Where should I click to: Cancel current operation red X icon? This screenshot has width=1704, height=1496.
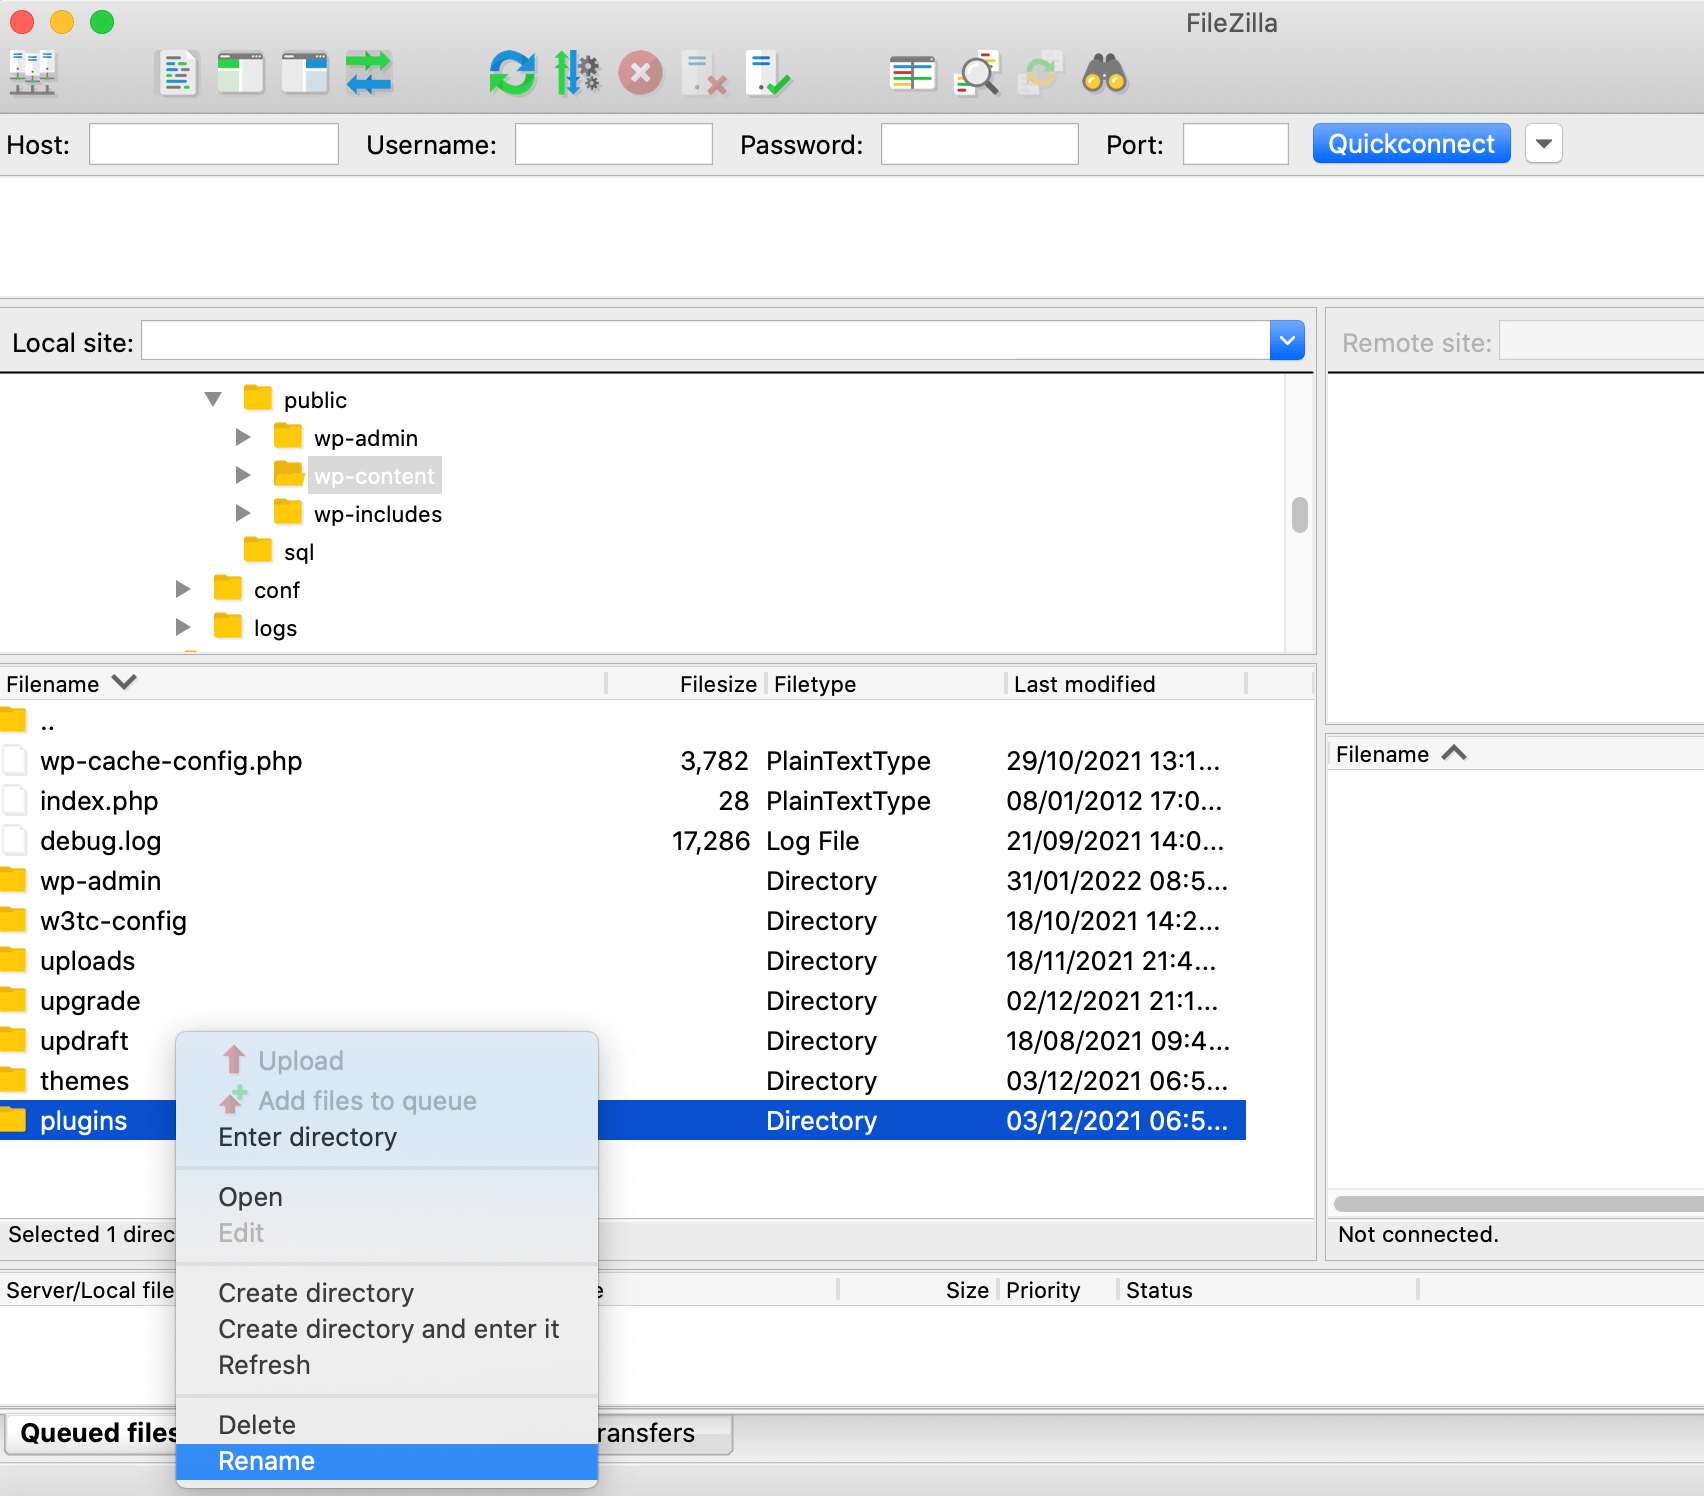[641, 73]
